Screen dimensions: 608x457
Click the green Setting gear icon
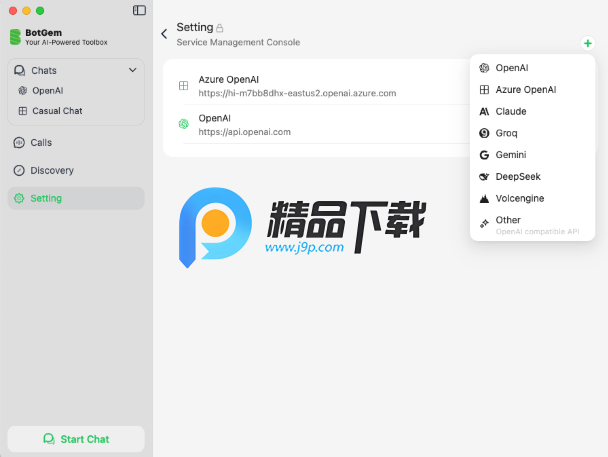(x=19, y=198)
